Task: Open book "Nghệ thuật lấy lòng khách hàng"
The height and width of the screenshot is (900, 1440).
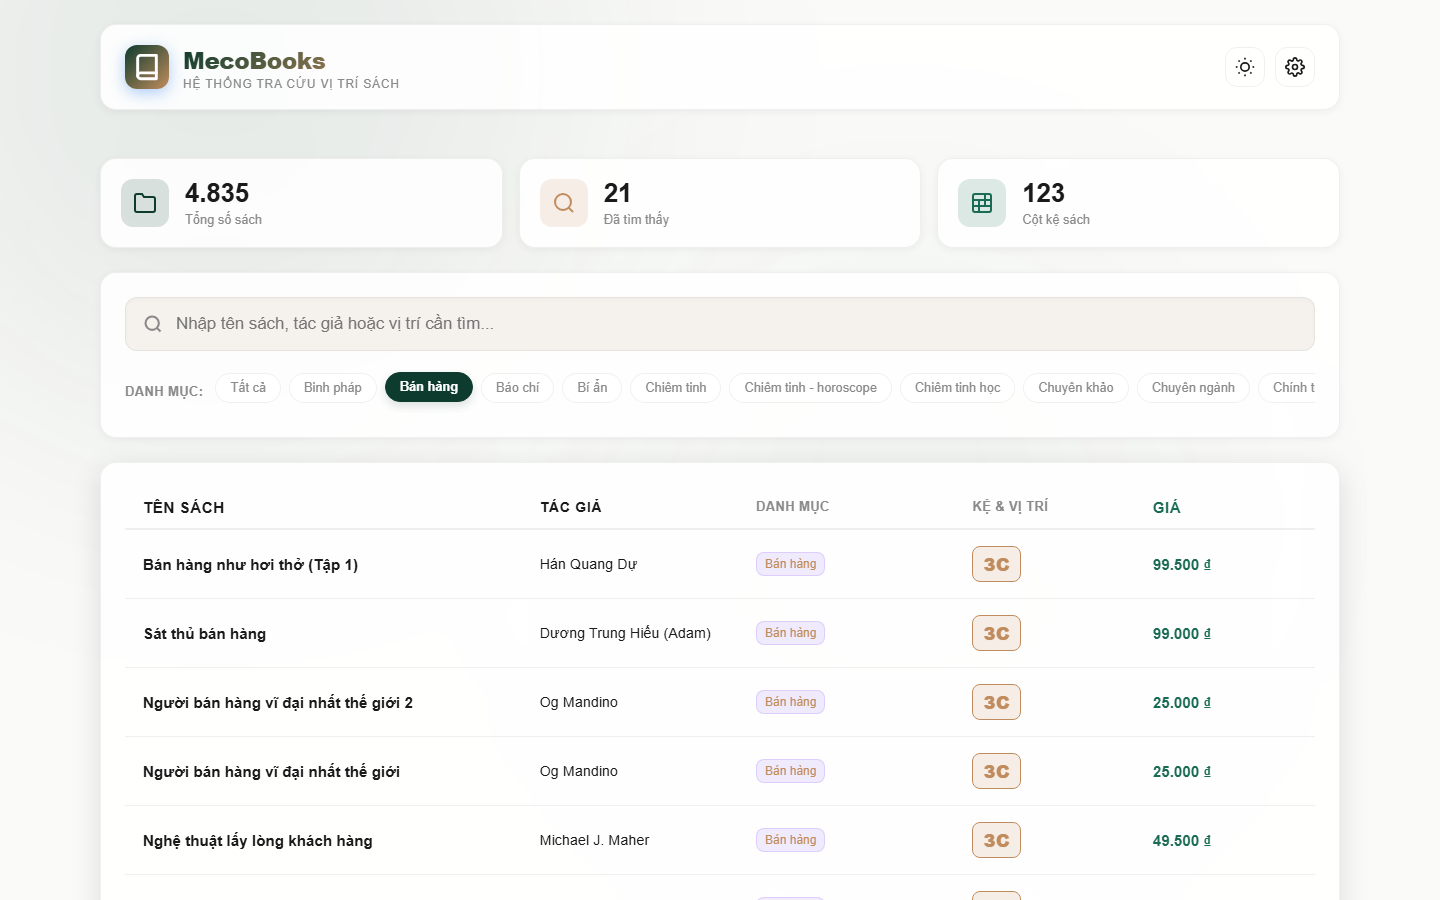Action: [x=258, y=841]
